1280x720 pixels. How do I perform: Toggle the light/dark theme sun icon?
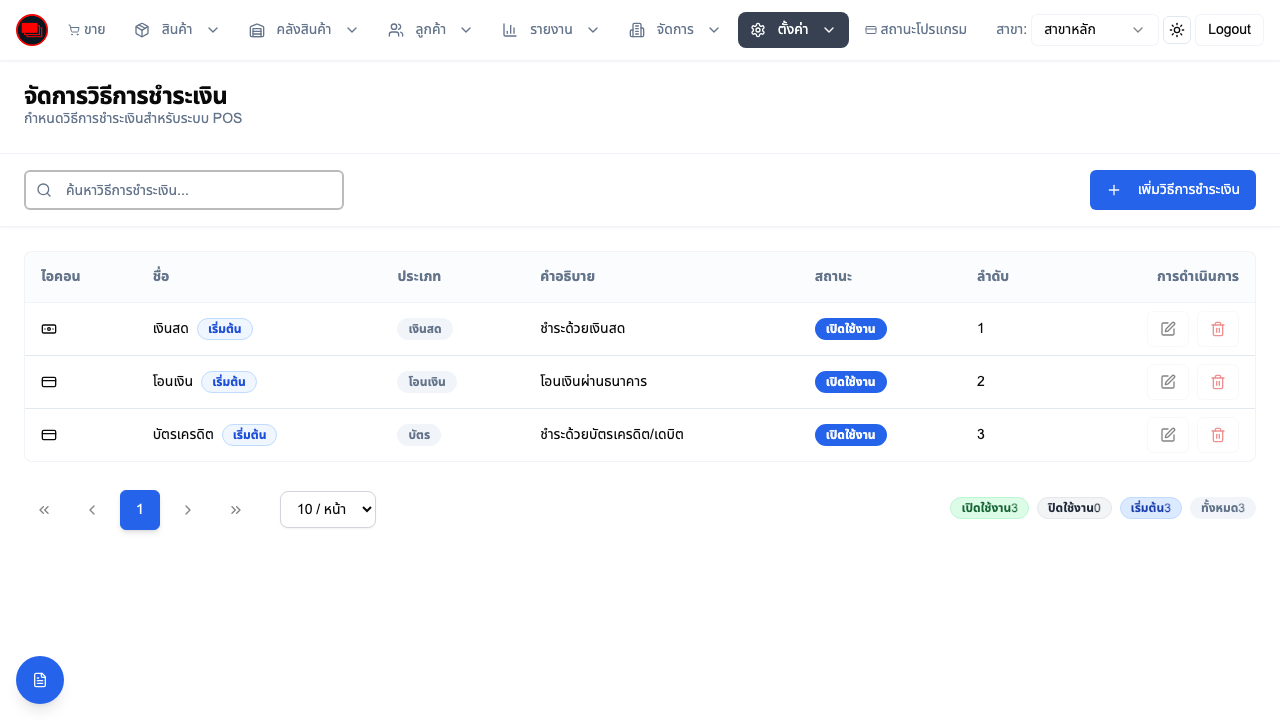point(1177,30)
